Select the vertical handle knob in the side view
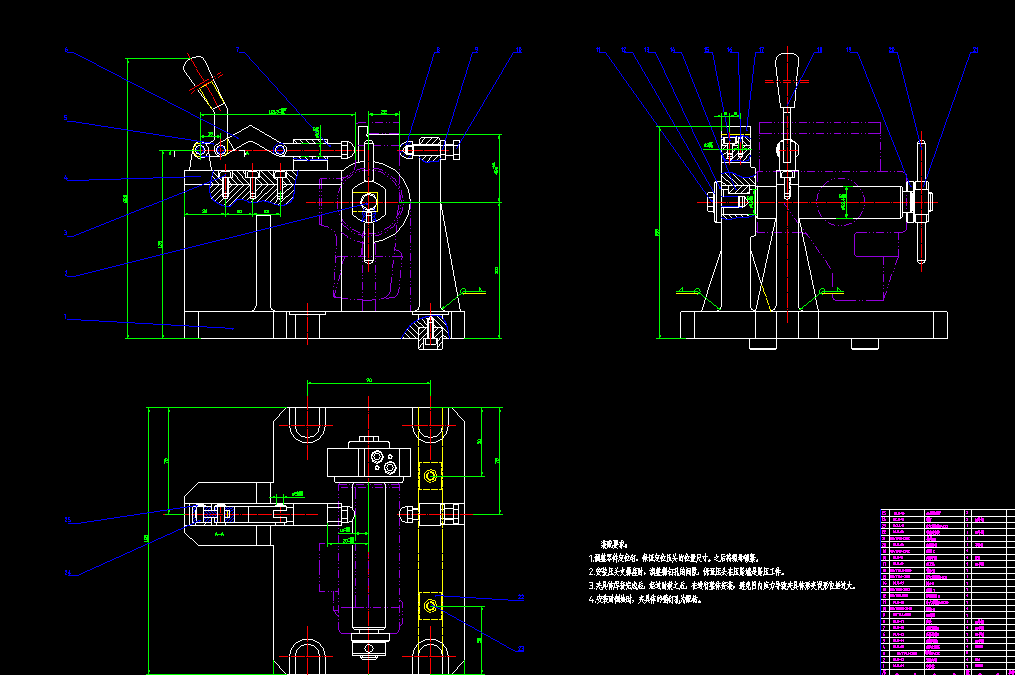The width and height of the screenshot is (1015, 675). pyautogui.click(x=787, y=80)
